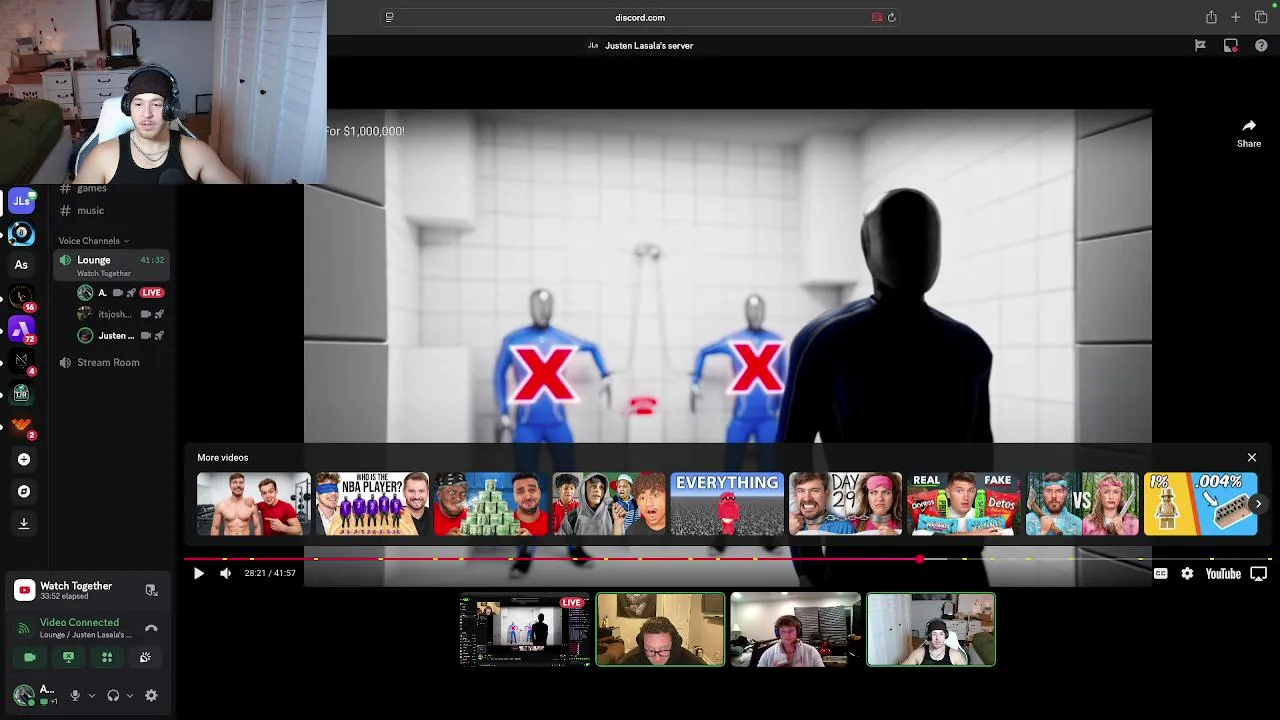The height and width of the screenshot is (720, 1280).
Task: Open 'Who is the NBA player' video
Action: click(372, 504)
